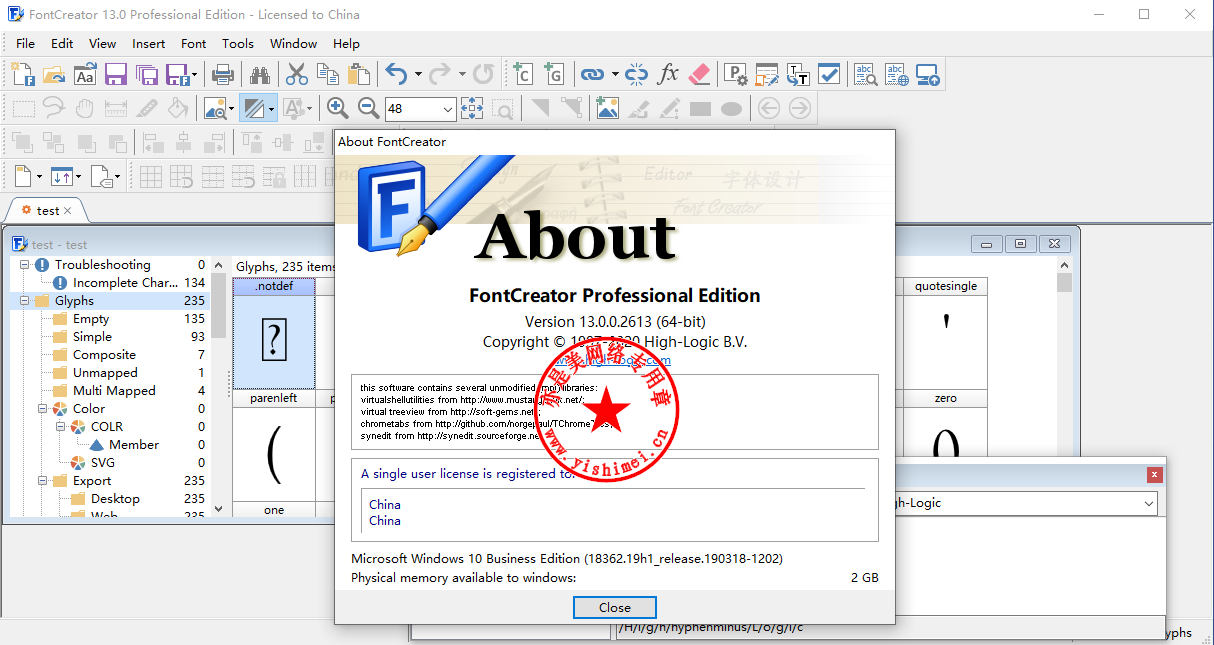The width and height of the screenshot is (1214, 645).
Task: Select the .notdef glyph cell
Action: point(273,333)
